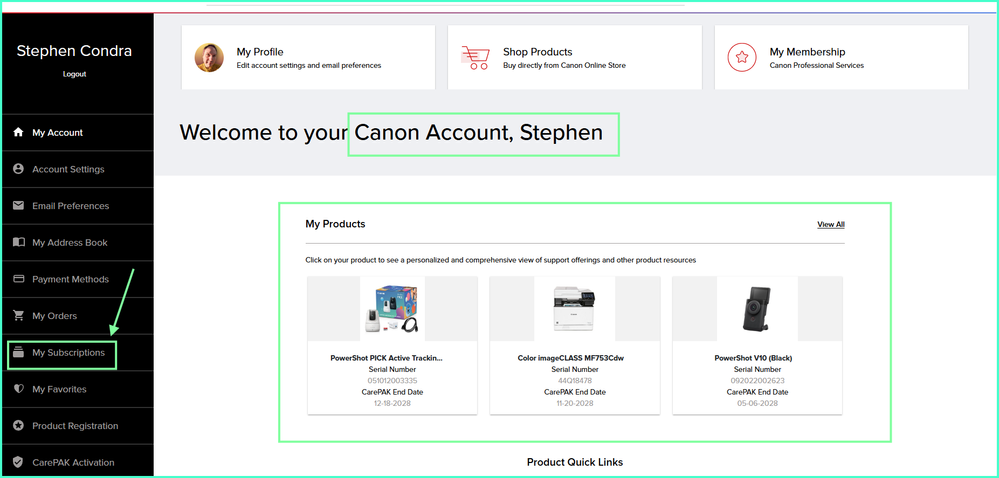Click Buy directly from Canon Online Store text
The height and width of the screenshot is (478, 999).
pyautogui.click(x=564, y=65)
